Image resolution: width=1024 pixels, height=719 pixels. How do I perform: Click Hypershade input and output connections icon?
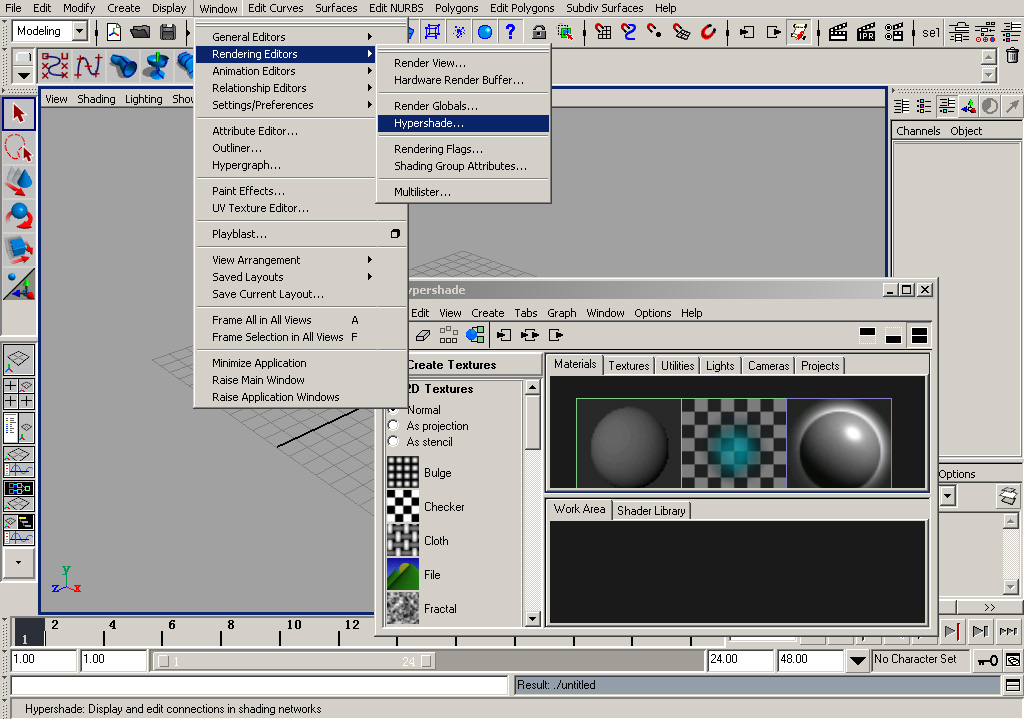point(530,335)
